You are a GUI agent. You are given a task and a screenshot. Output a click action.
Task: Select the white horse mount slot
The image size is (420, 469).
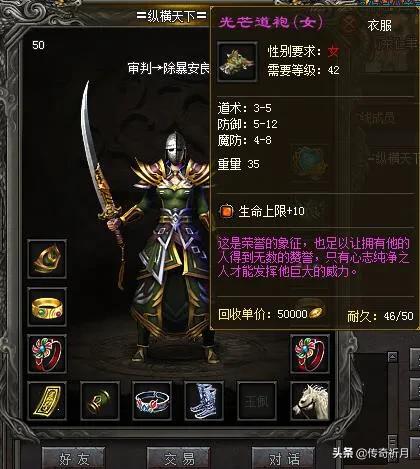(310, 401)
